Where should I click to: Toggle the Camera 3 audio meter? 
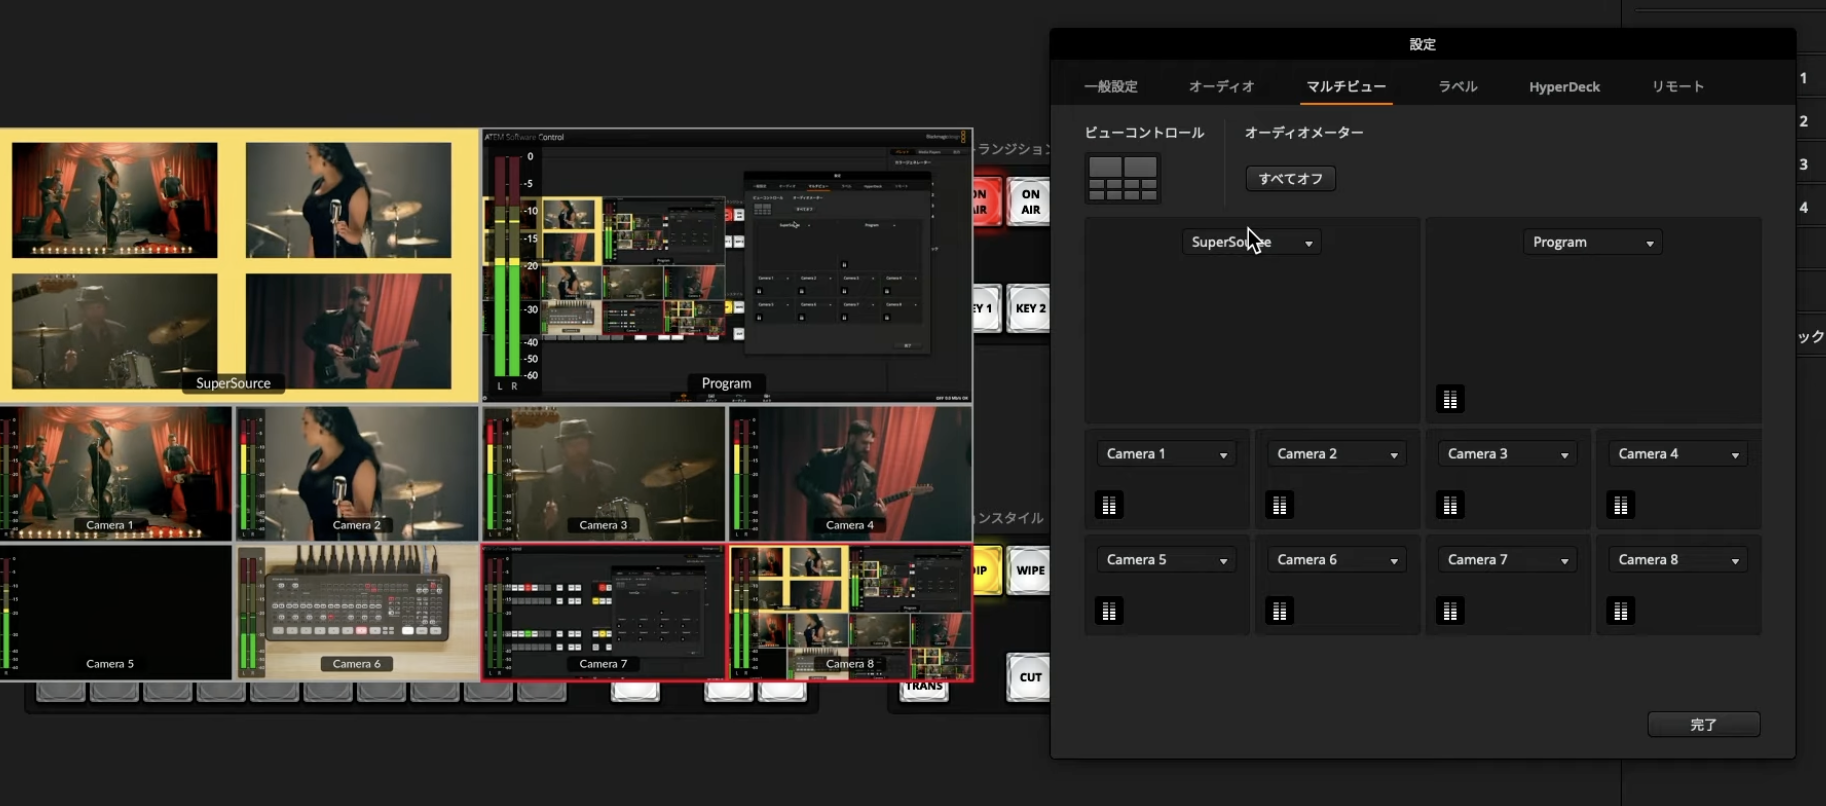click(1449, 506)
